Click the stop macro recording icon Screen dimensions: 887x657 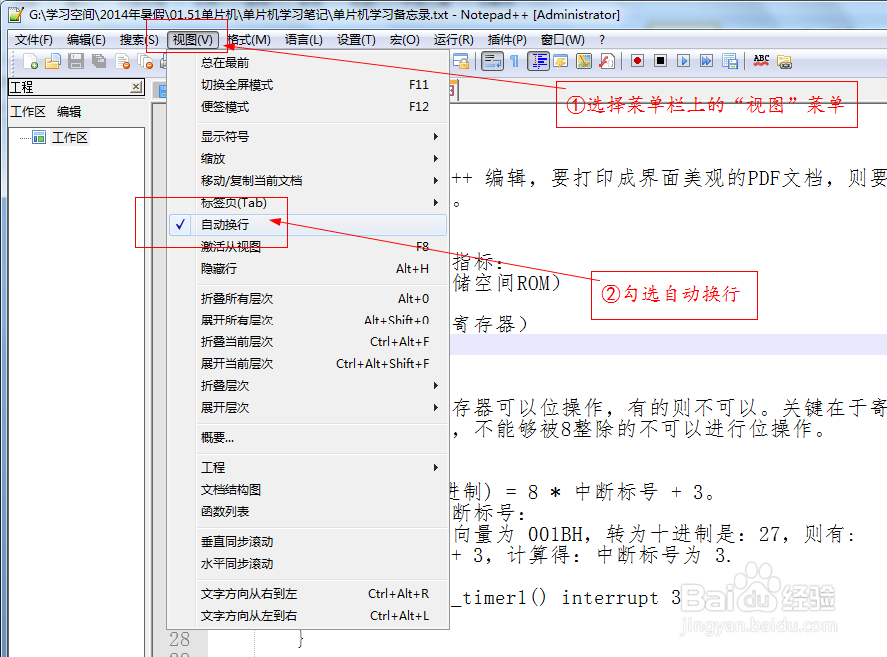(660, 60)
